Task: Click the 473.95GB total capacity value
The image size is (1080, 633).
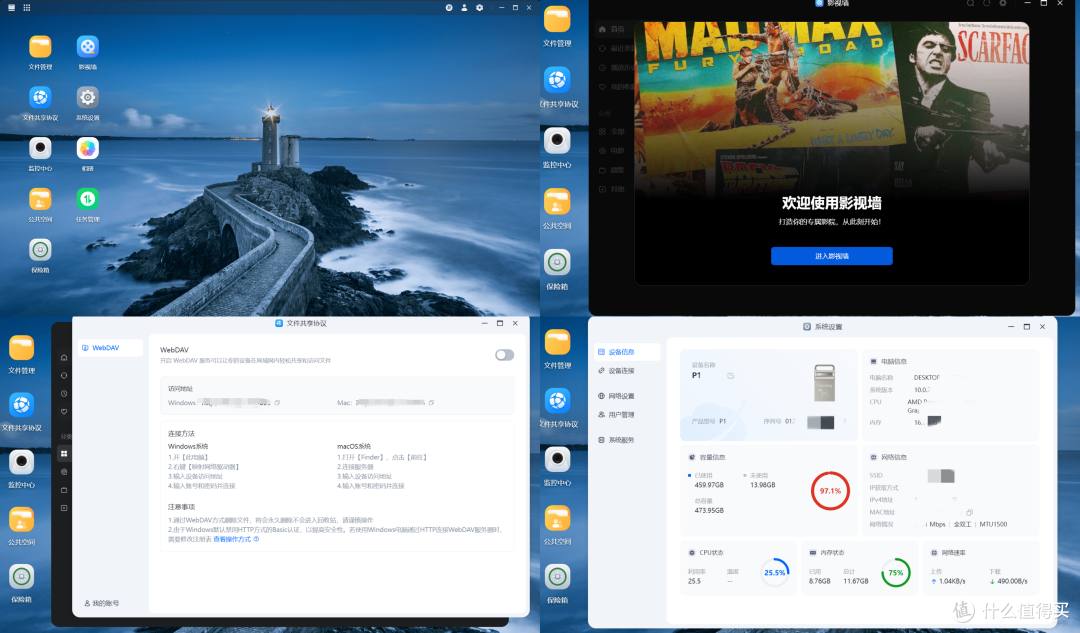Action: [x=709, y=510]
